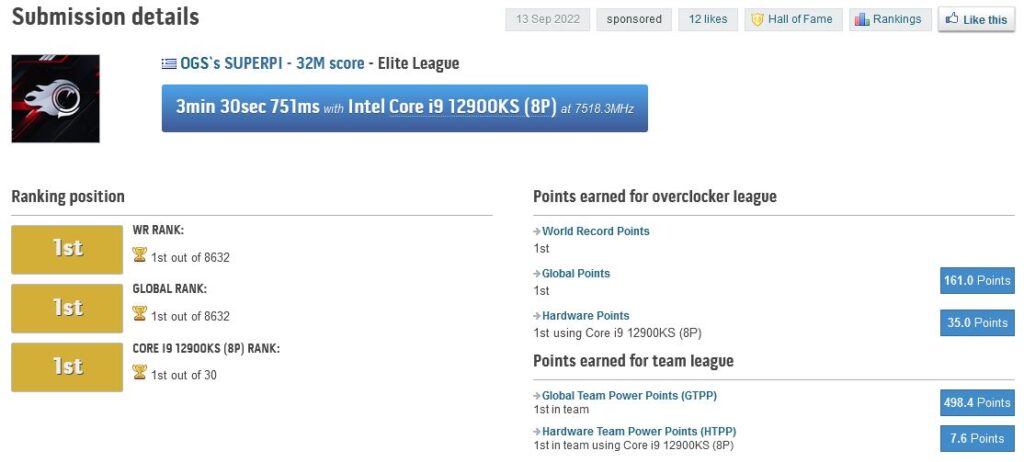Click the 161.0 Points badge
The height and width of the screenshot is (462, 1024).
click(x=977, y=280)
